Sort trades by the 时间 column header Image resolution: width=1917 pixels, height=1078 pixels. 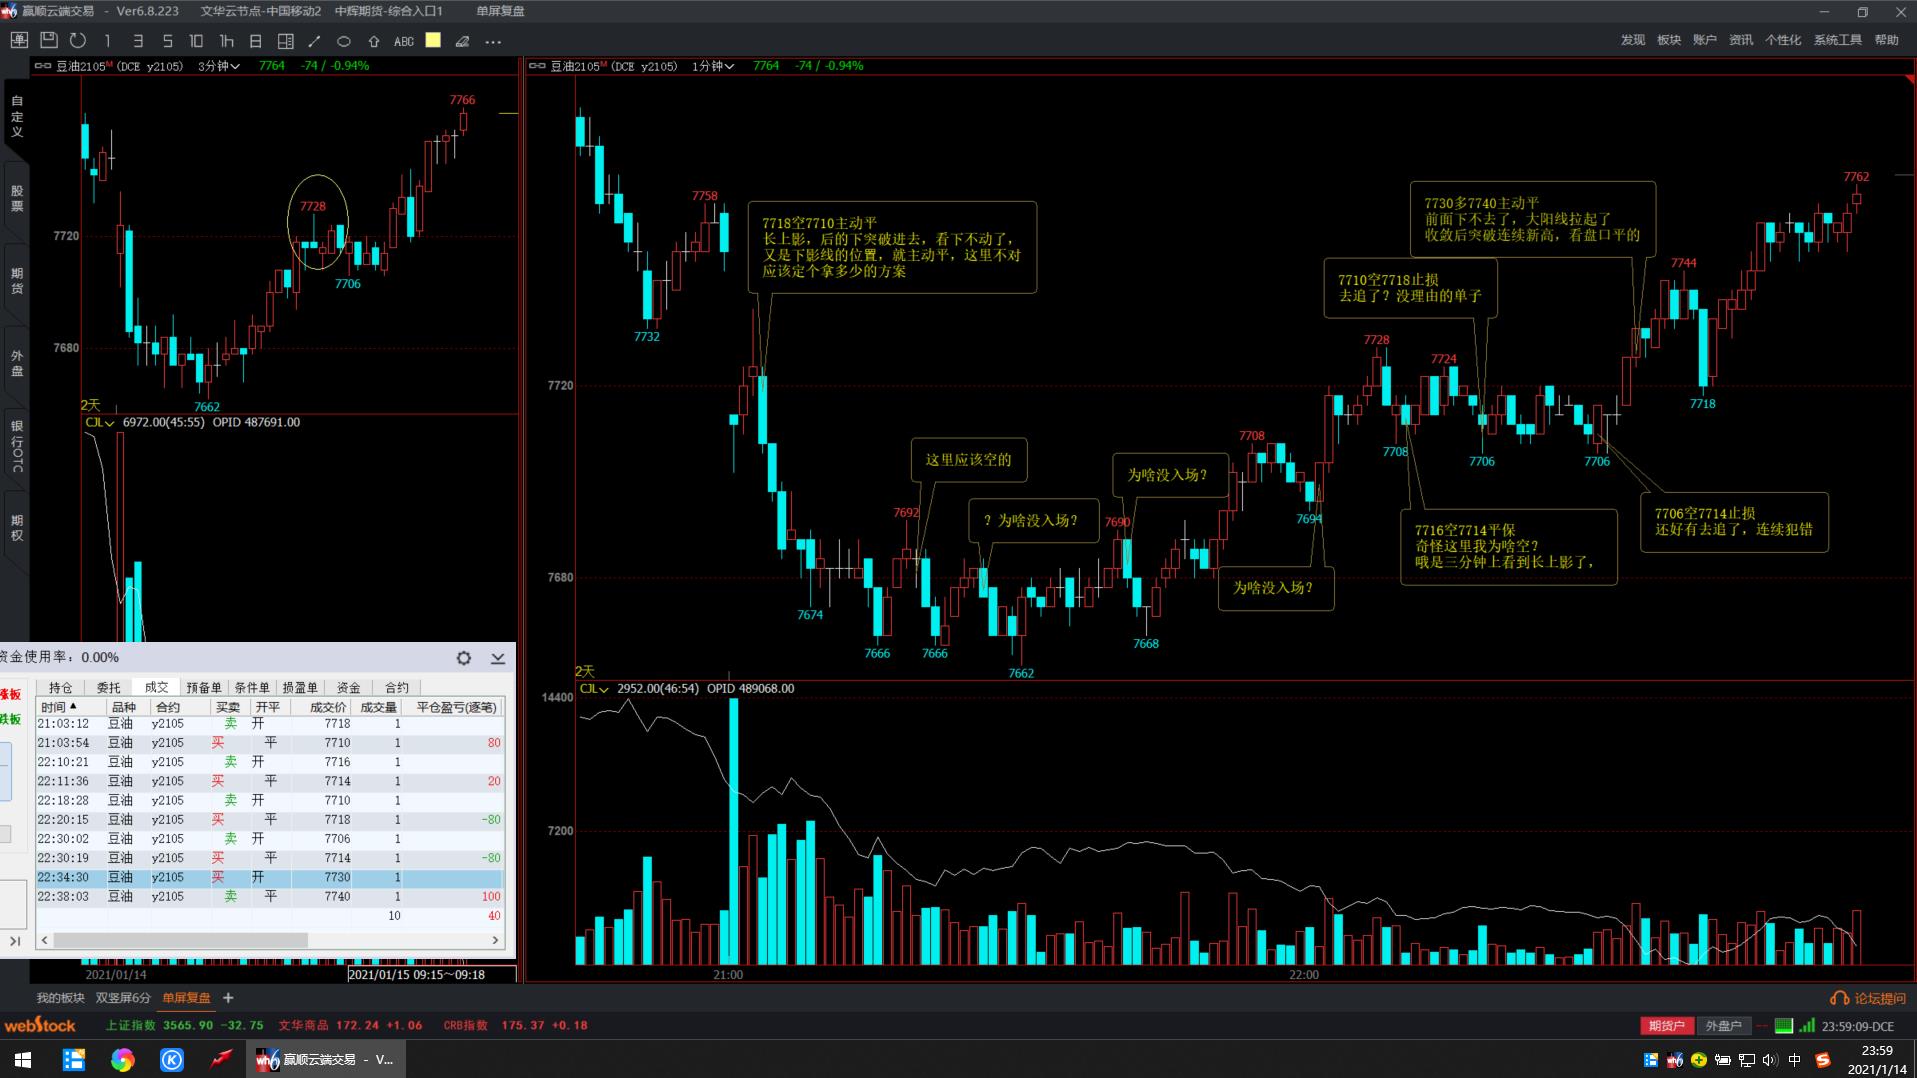[x=59, y=707]
